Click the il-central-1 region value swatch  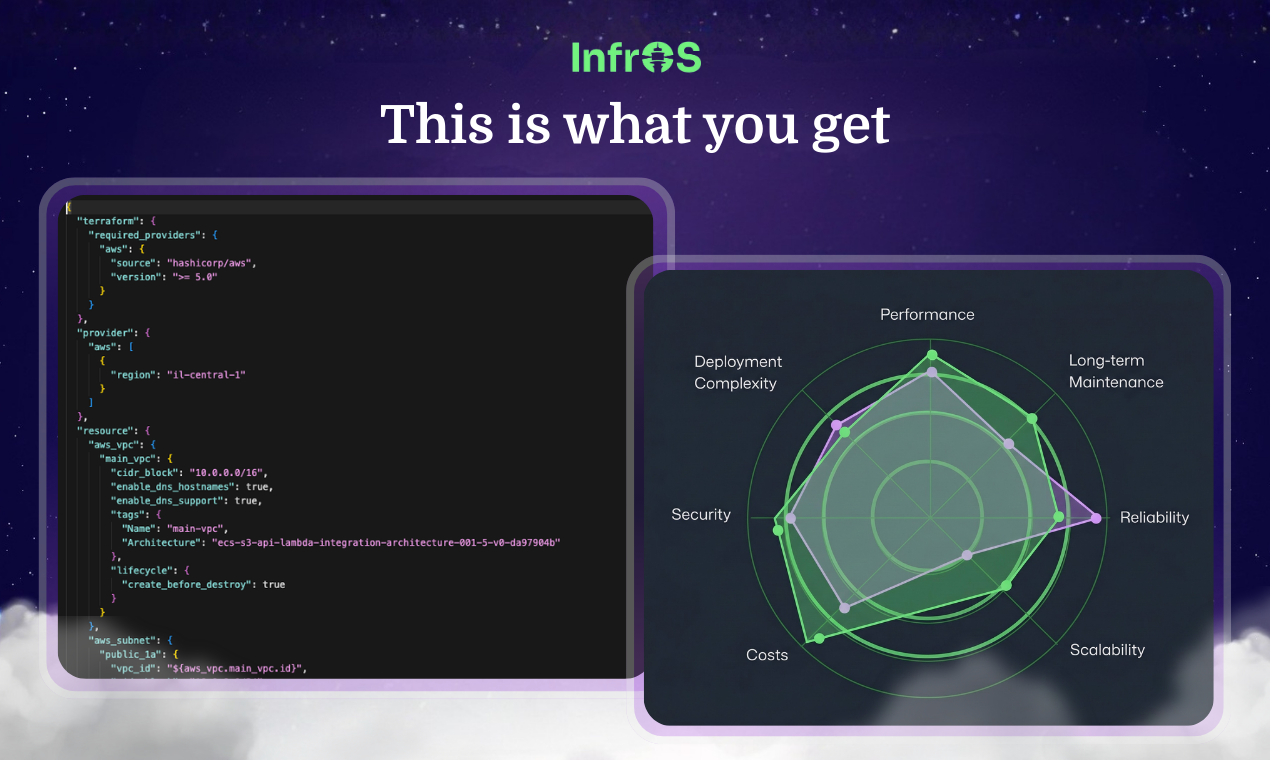(208, 374)
